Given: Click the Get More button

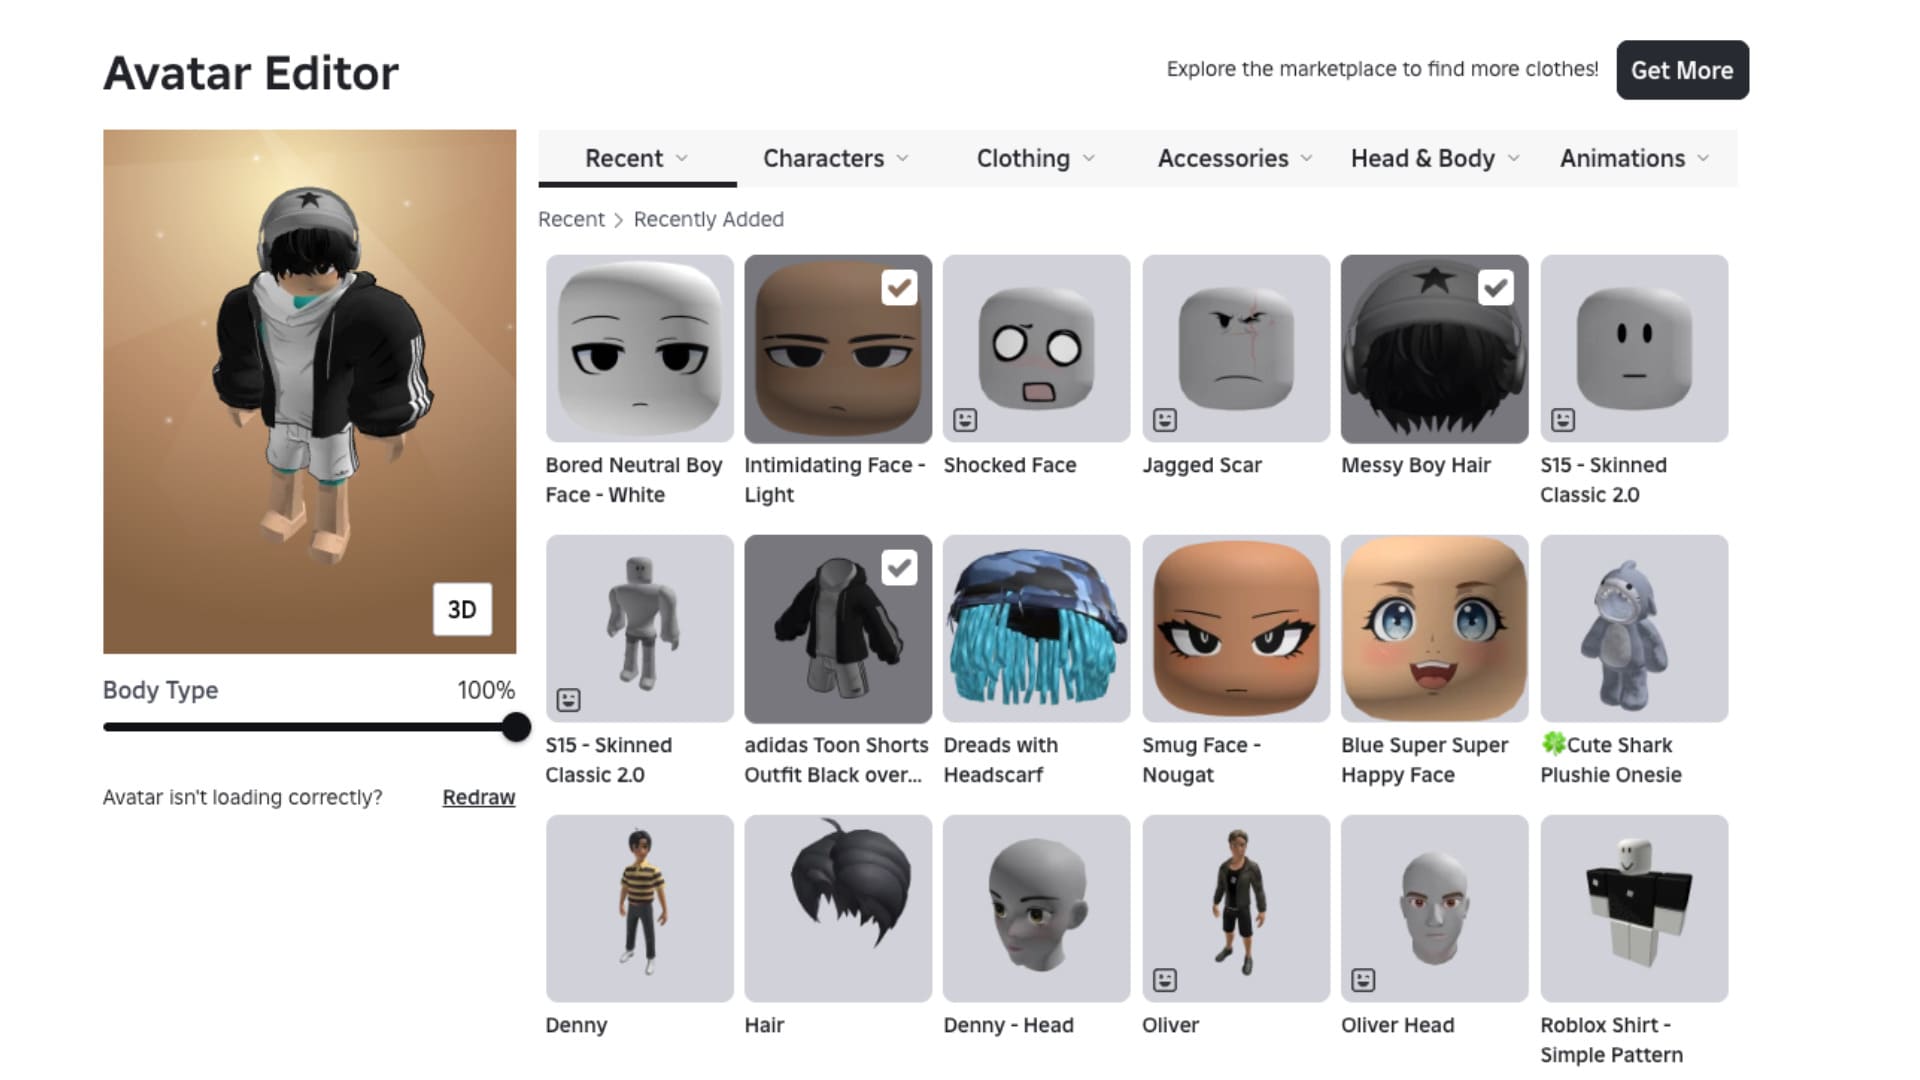Looking at the screenshot, I should click(1682, 70).
